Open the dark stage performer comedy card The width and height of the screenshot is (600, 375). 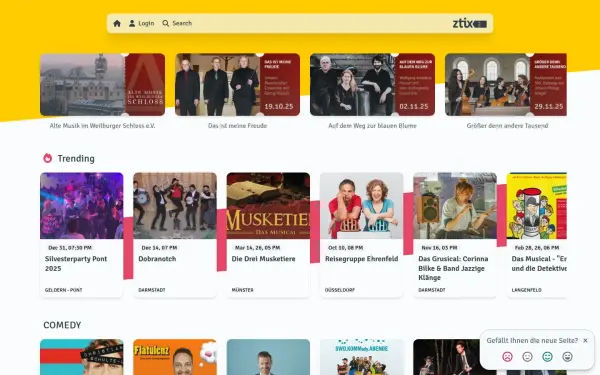point(447,357)
